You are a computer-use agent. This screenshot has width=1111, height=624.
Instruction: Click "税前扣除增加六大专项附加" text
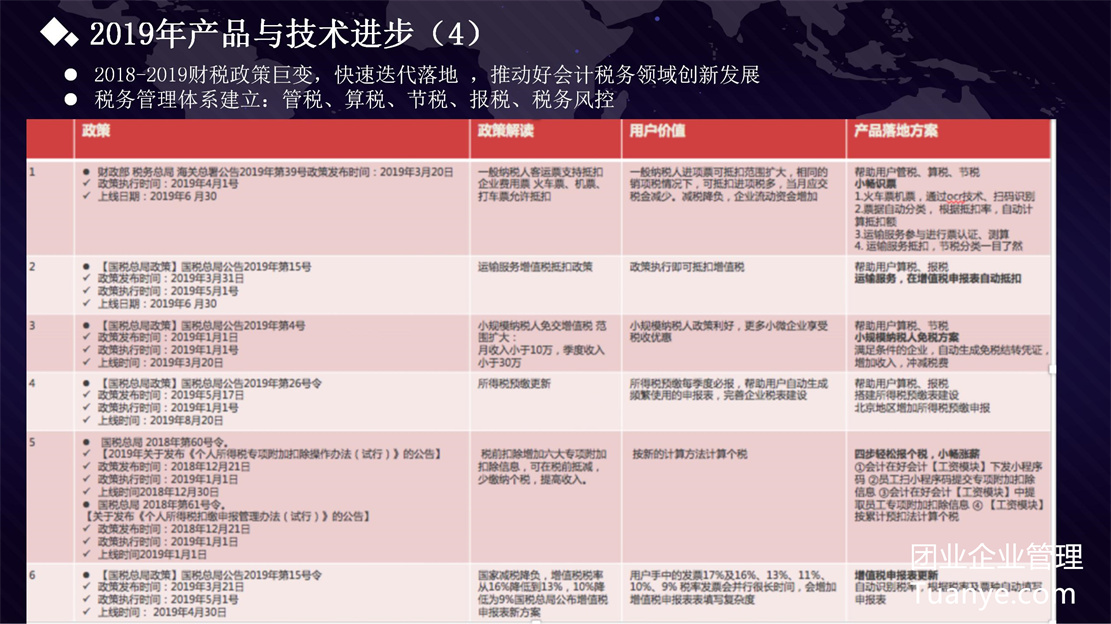click(543, 454)
